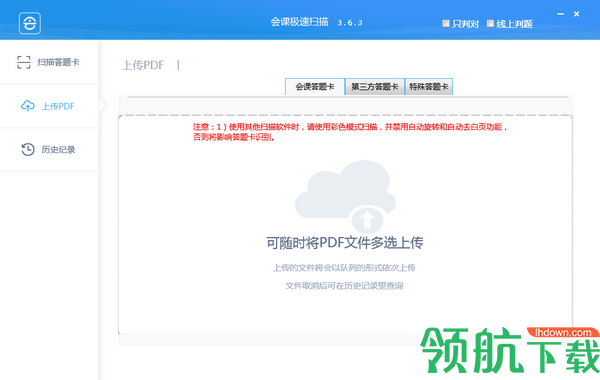Click the scan answer sheet icon in sidebar

24,62
